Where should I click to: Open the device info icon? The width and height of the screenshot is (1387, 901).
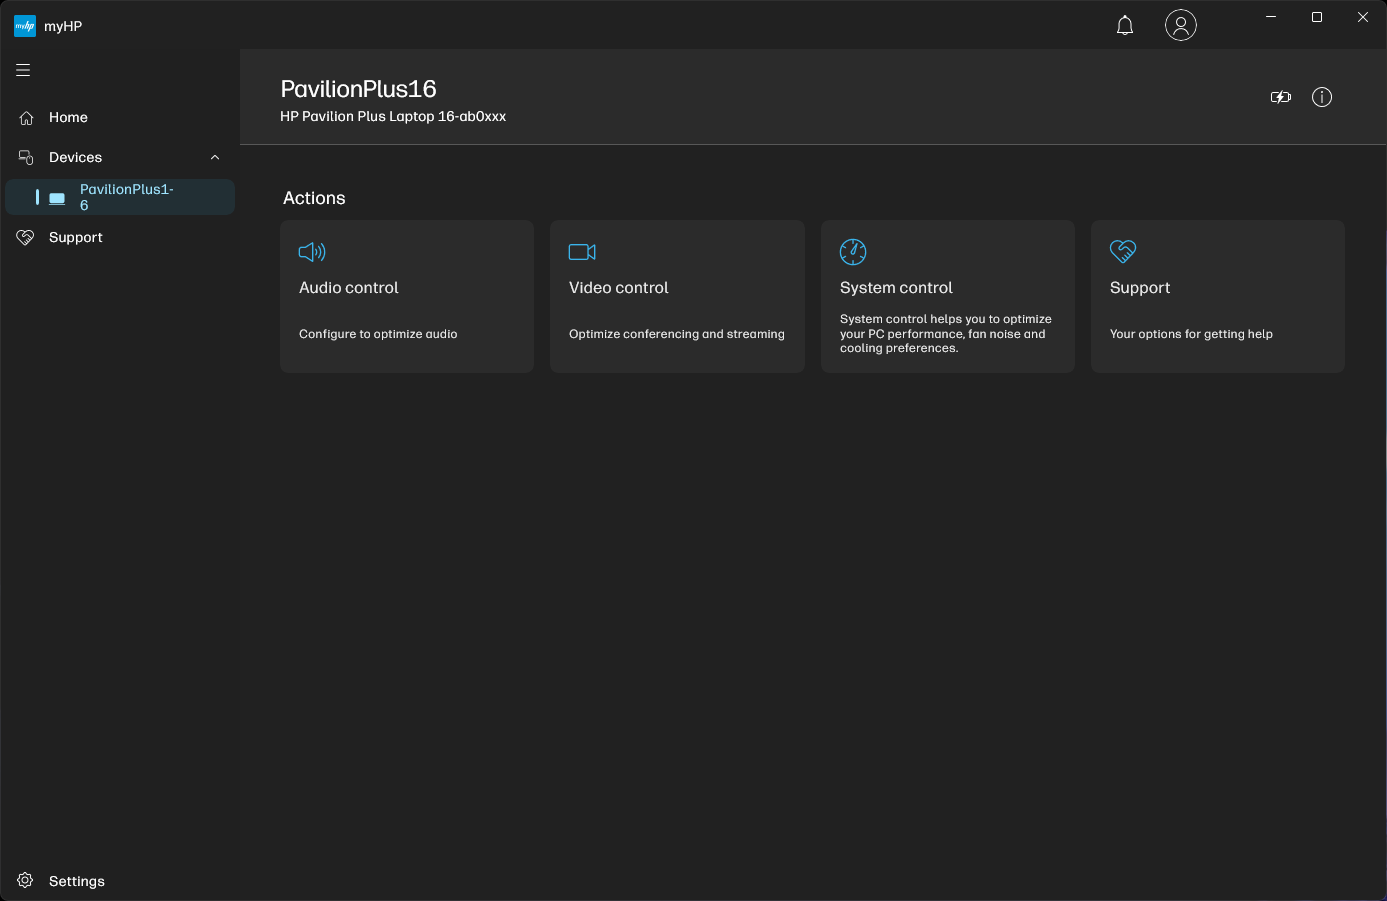(1322, 97)
